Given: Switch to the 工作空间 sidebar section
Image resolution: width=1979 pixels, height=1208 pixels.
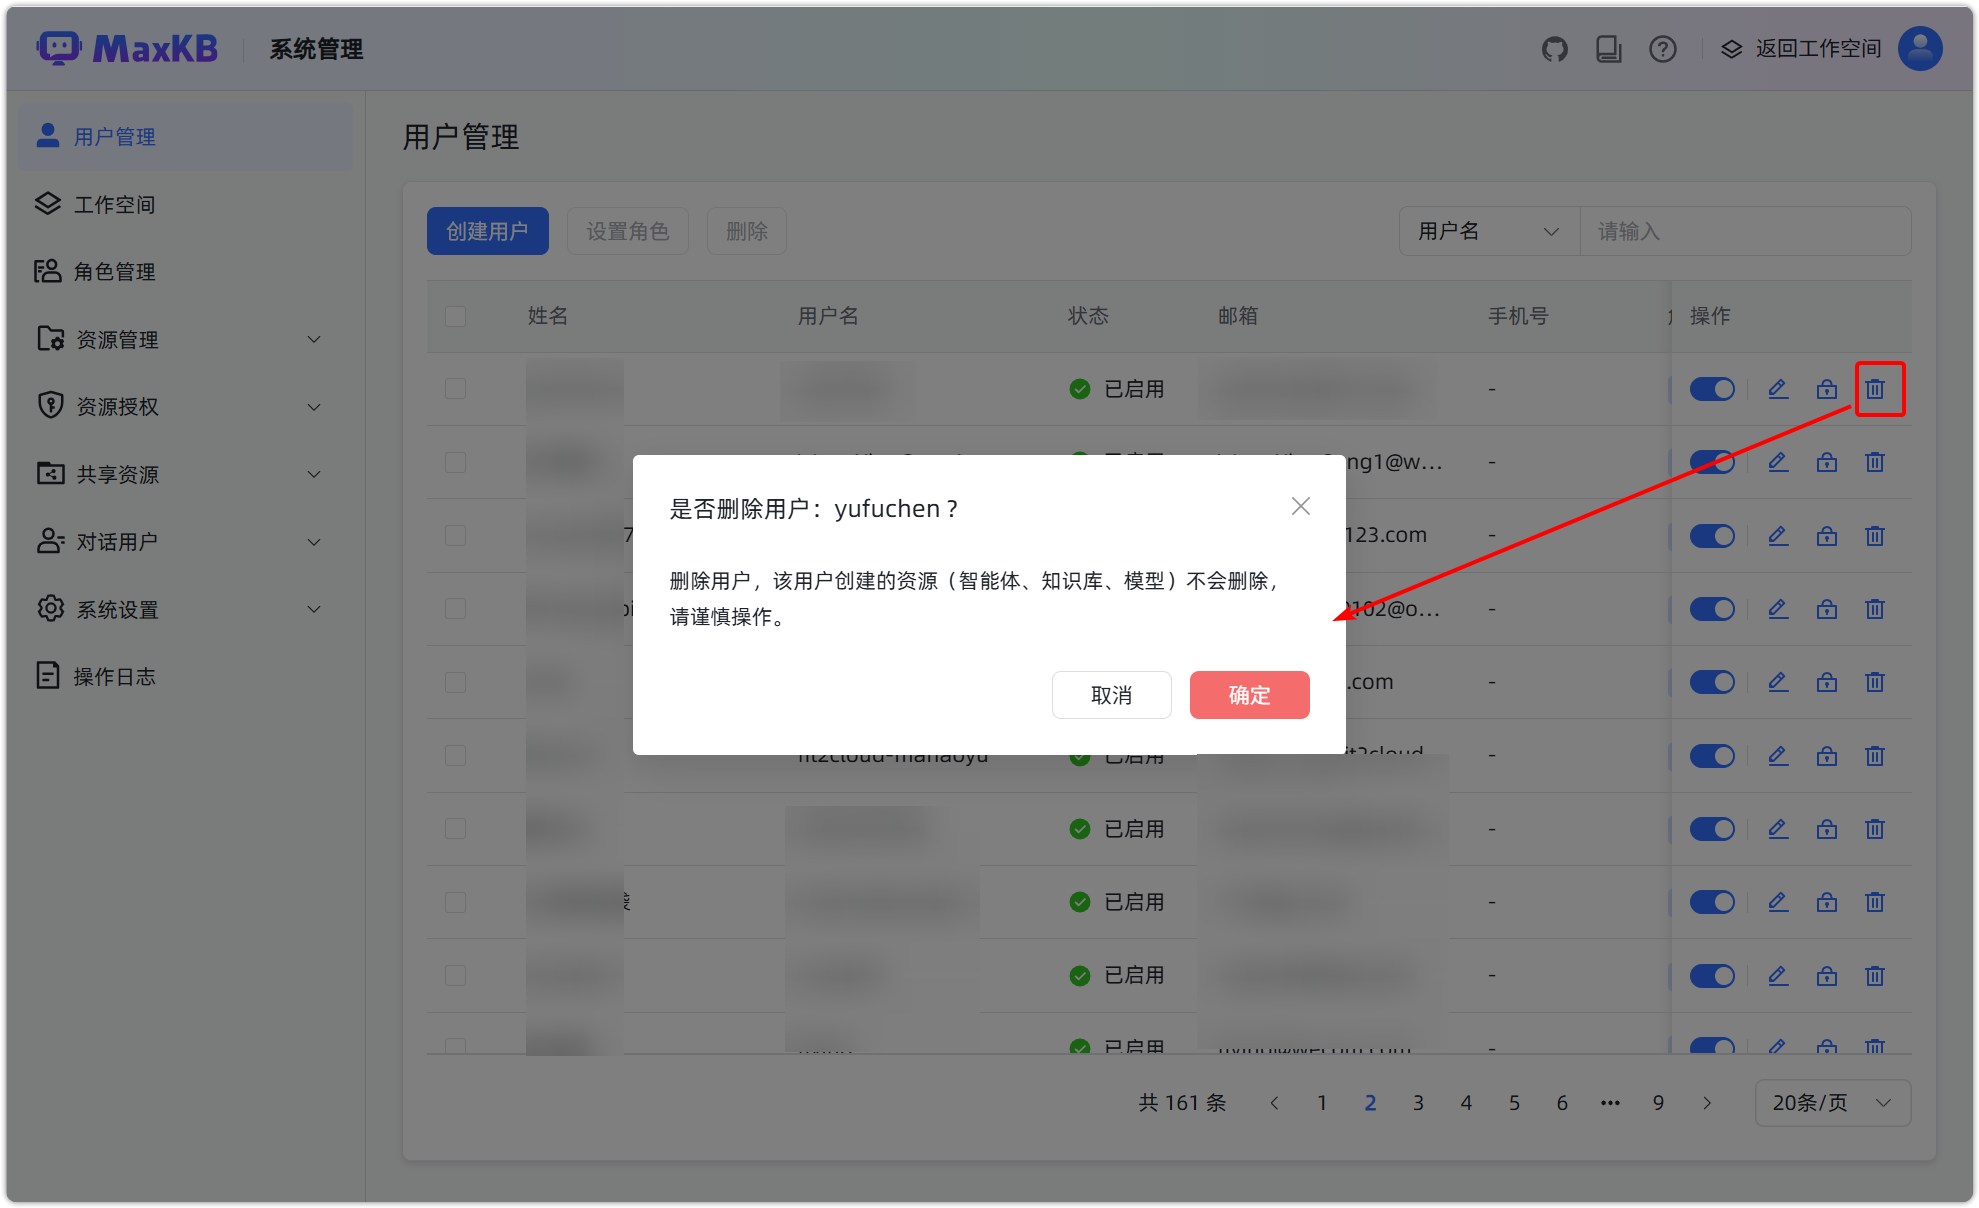Looking at the screenshot, I should tap(116, 204).
